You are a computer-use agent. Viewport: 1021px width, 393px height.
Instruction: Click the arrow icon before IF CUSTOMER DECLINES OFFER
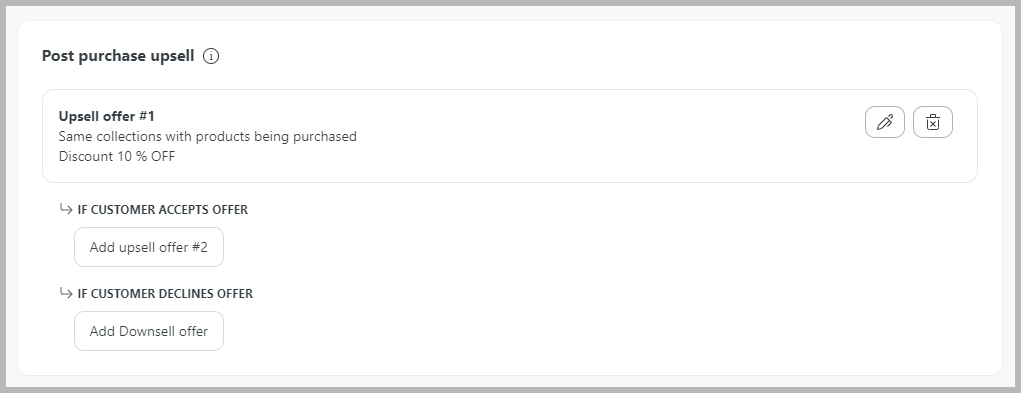[65, 293]
